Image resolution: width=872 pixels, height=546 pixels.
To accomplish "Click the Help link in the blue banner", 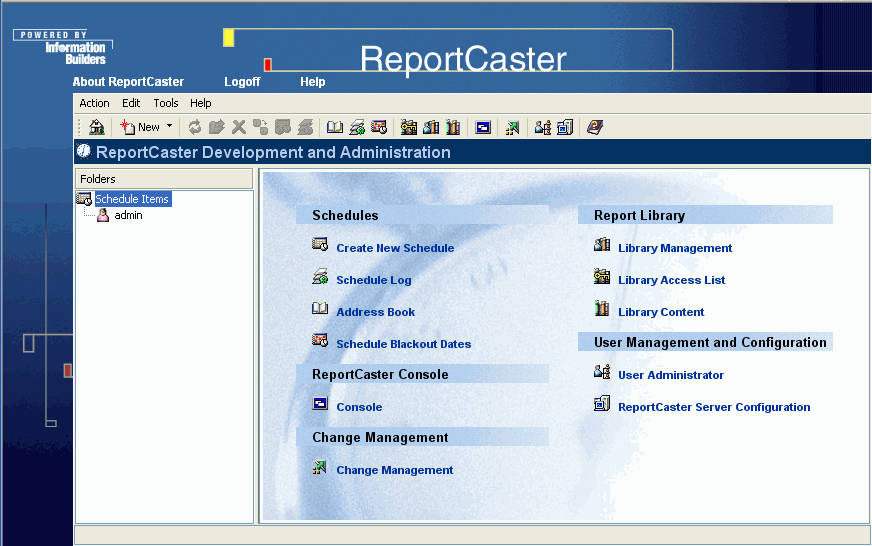I will point(313,82).
